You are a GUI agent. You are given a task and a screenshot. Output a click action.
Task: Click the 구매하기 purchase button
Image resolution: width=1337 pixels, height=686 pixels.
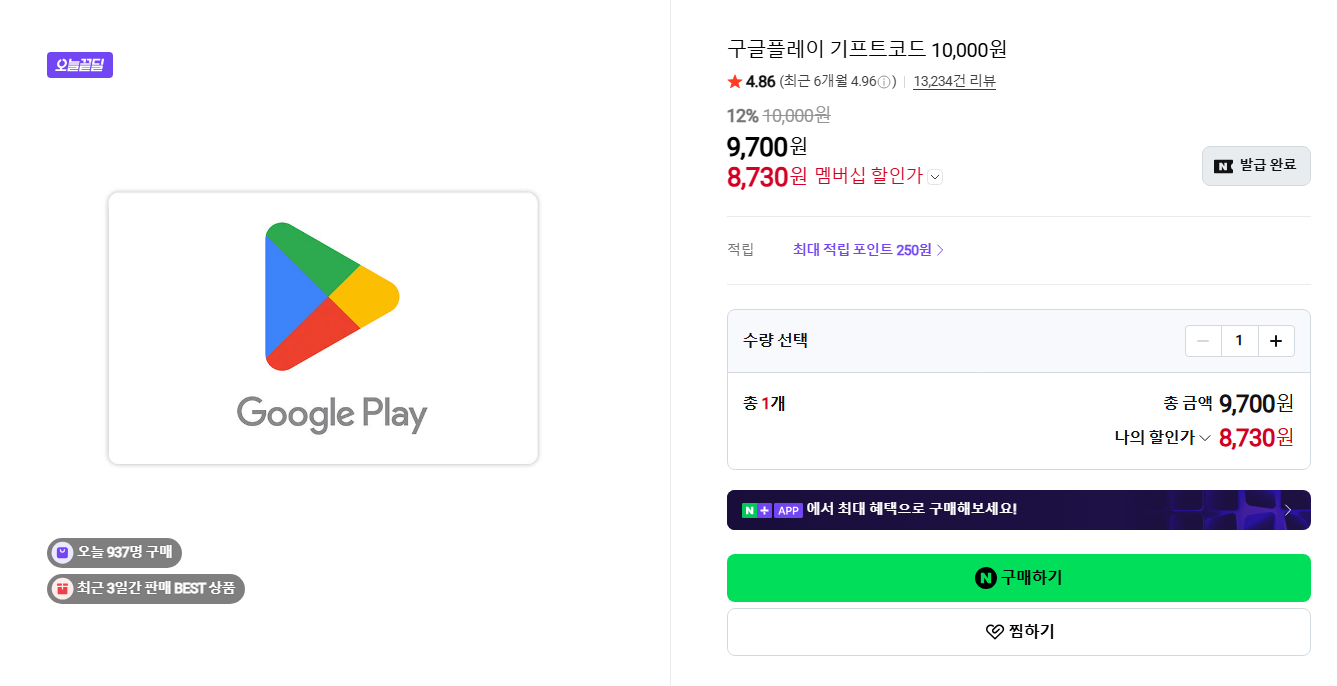tap(1018, 578)
